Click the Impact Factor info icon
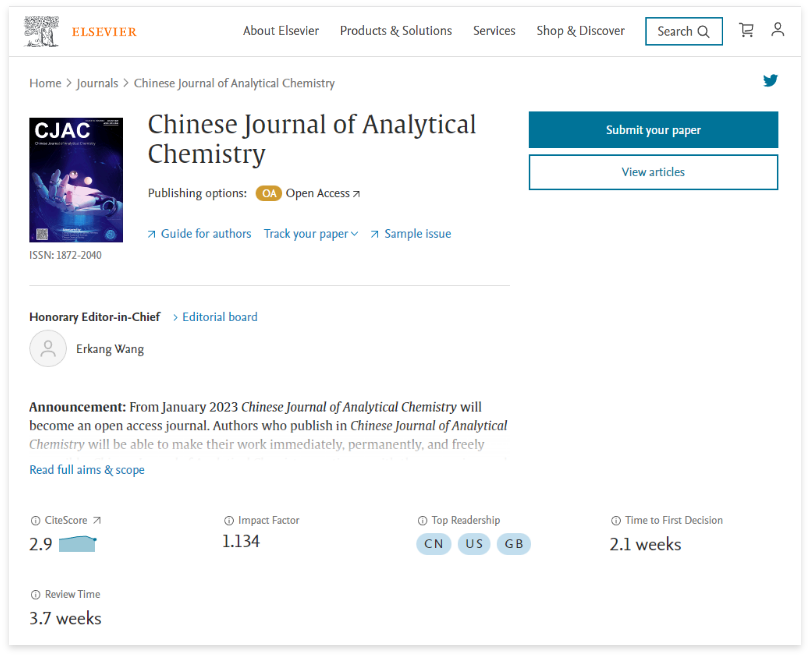This screenshot has height=657, width=810. (229, 521)
